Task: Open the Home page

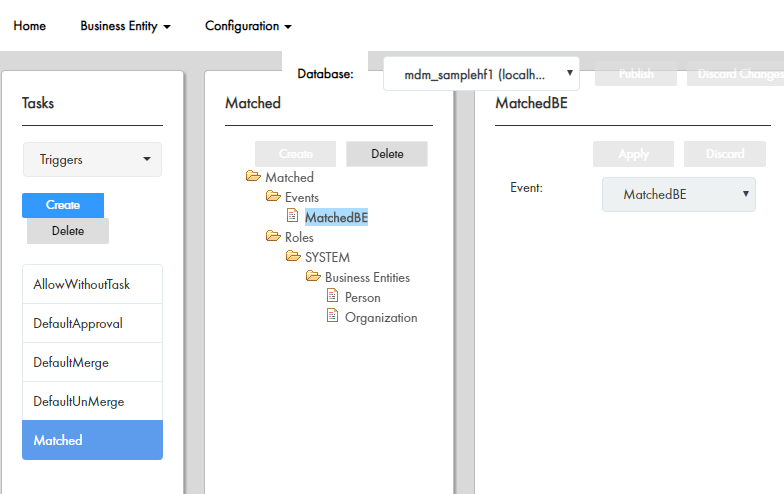Action: 30,26
